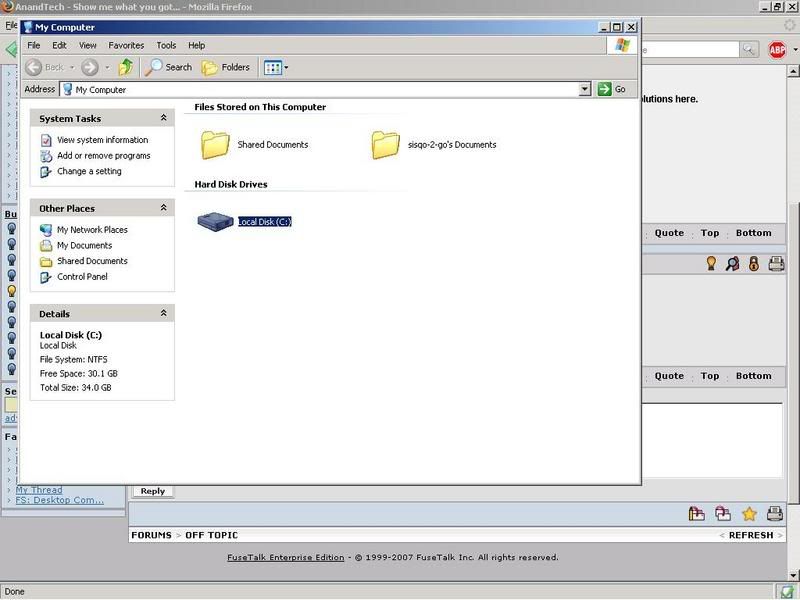Click the upper printer icon in forum
800x600 pixels.
coord(776,263)
